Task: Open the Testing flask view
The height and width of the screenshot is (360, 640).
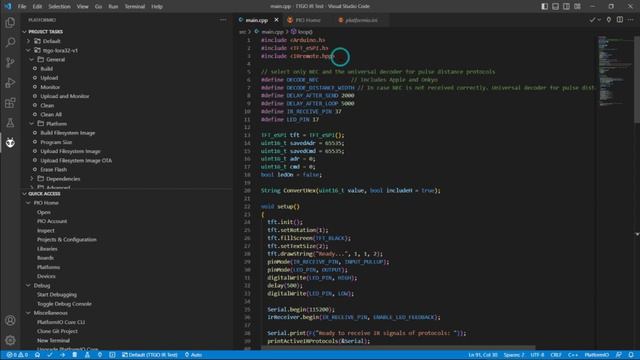Action: 10,122
